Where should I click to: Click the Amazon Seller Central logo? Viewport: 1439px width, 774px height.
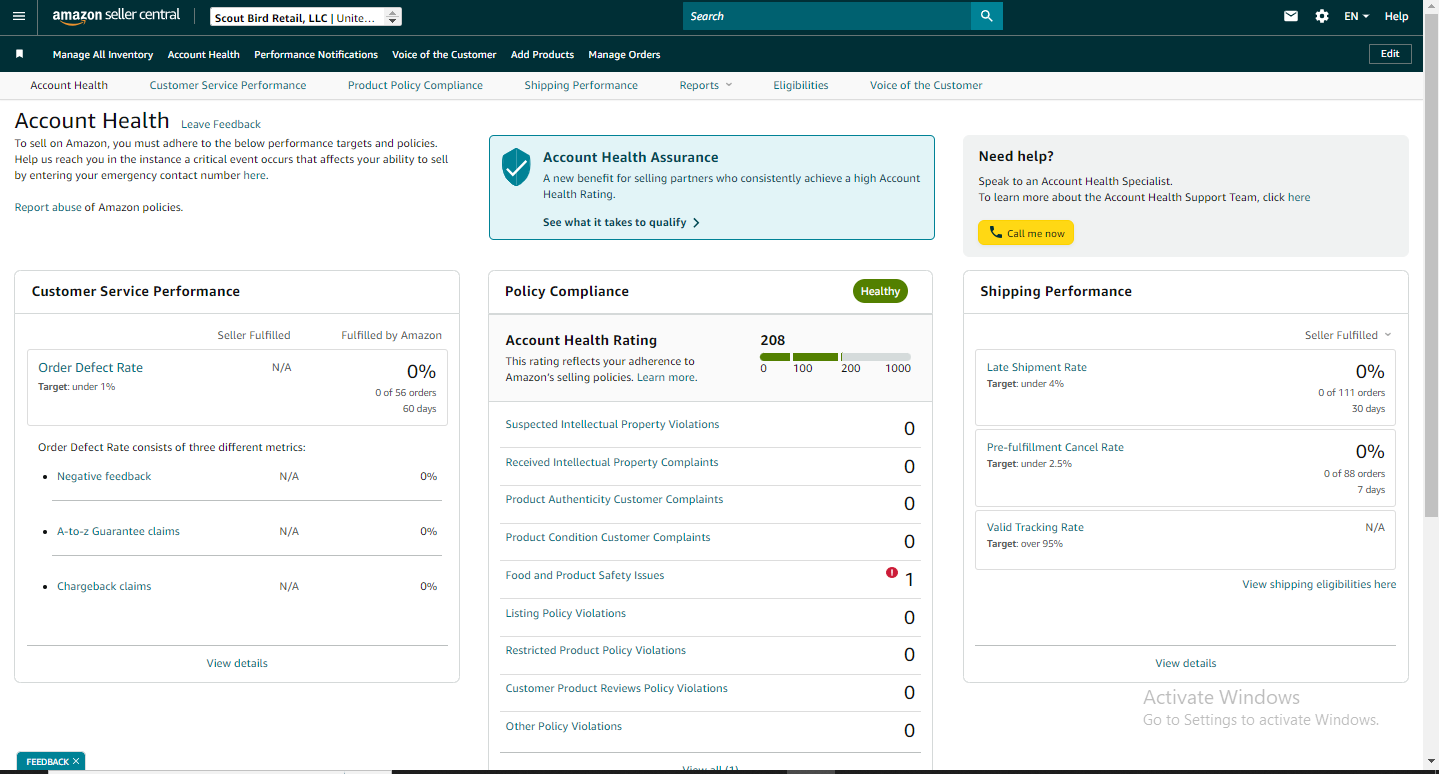click(x=117, y=16)
